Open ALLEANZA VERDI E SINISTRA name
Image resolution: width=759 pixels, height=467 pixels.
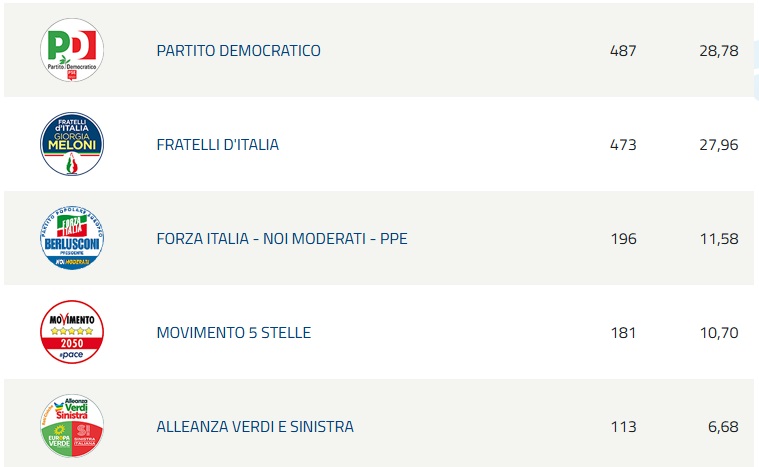pyautogui.click(x=255, y=427)
